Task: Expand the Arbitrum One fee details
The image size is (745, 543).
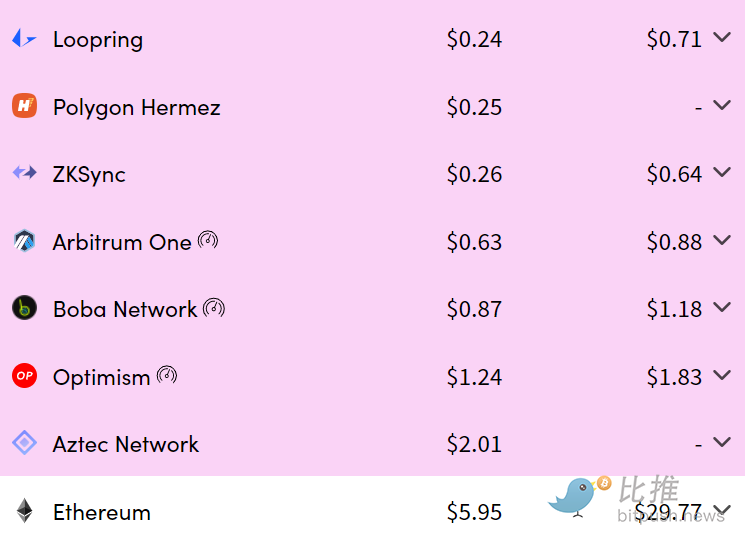Action: [x=722, y=240]
